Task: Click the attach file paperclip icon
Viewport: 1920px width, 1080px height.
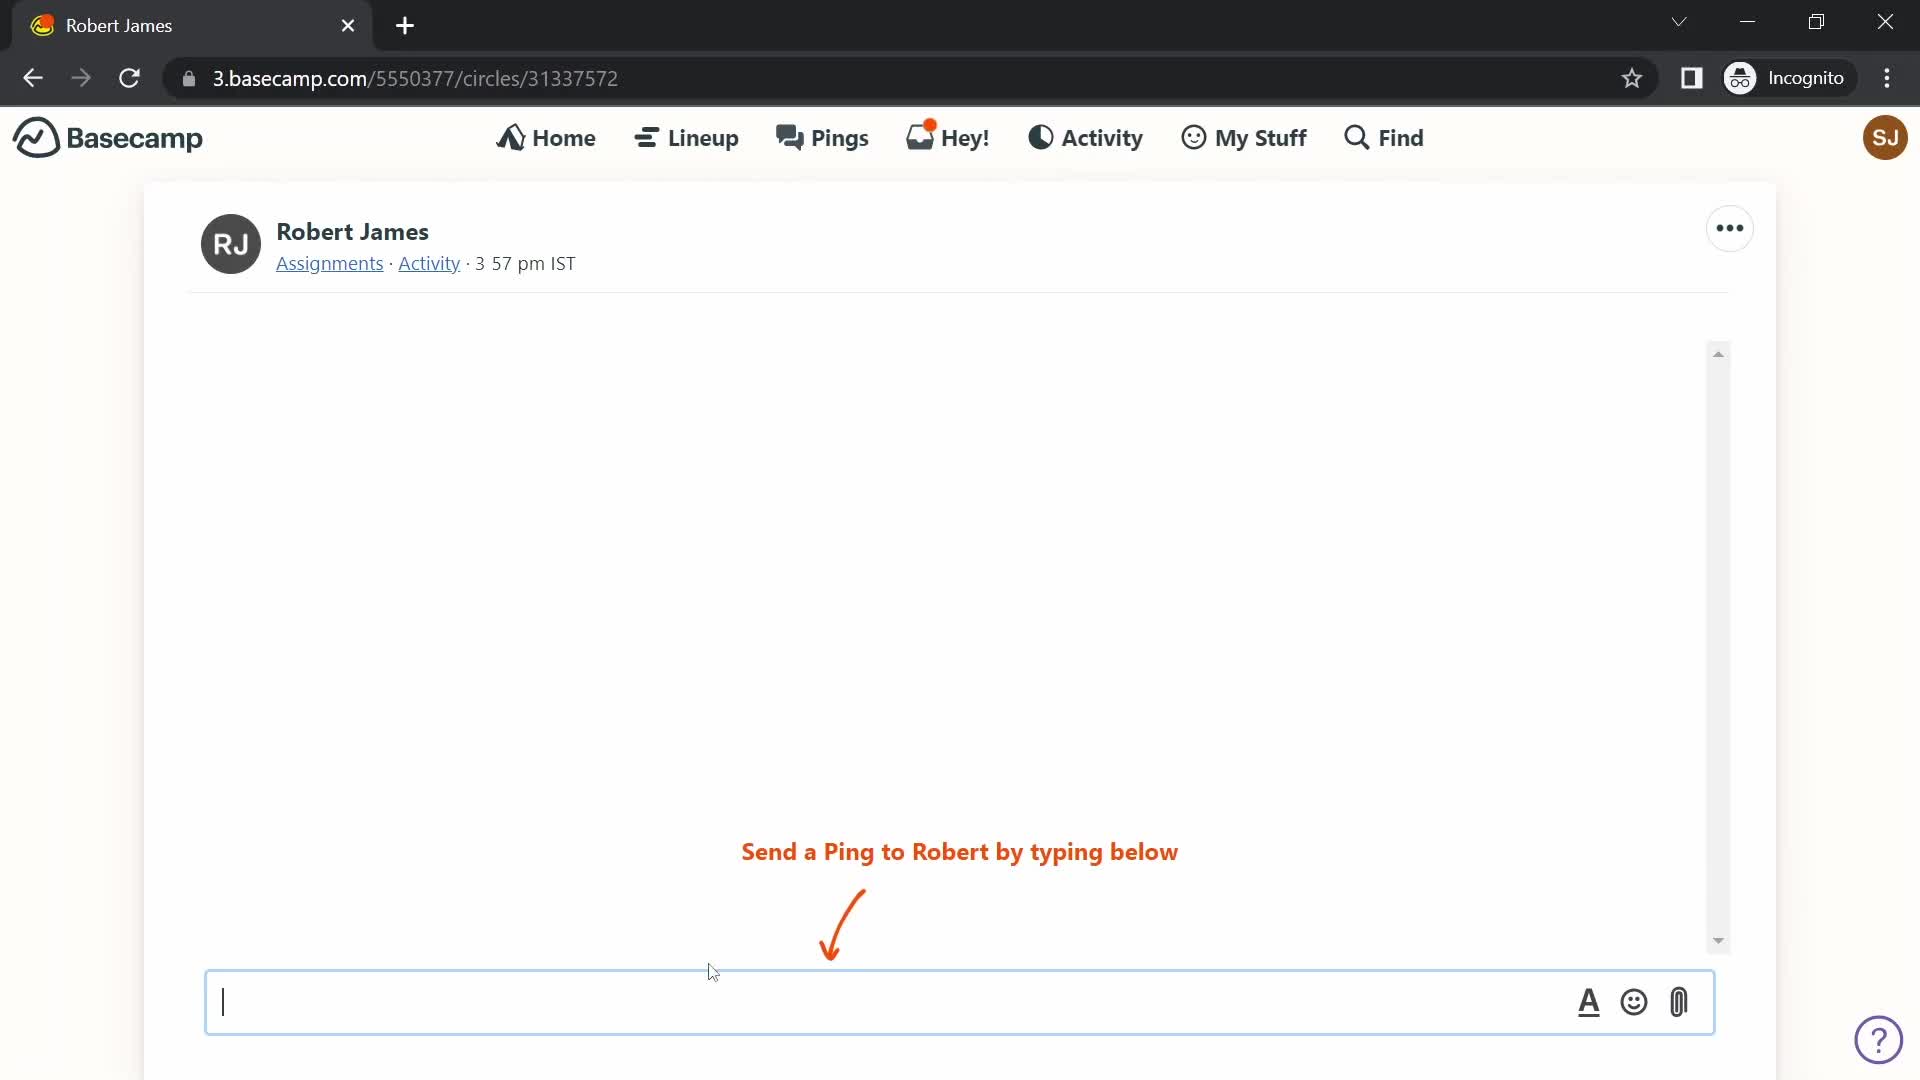Action: pos(1679,1002)
